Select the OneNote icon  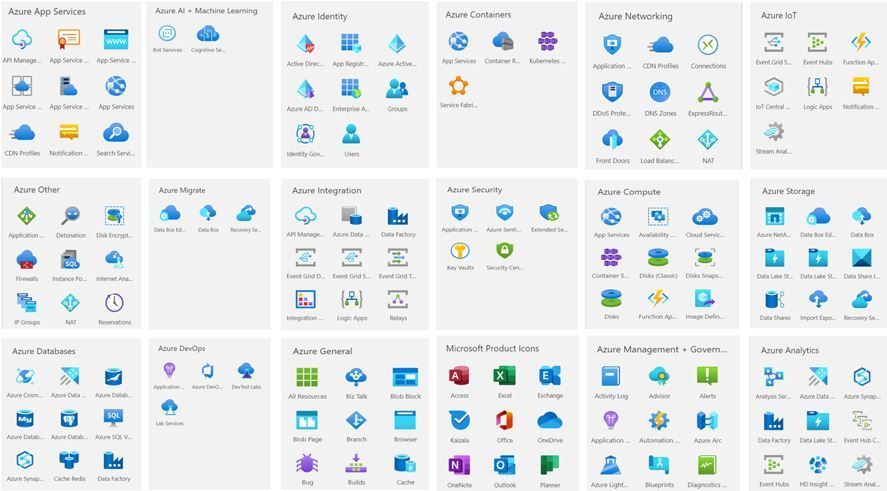pos(459,466)
